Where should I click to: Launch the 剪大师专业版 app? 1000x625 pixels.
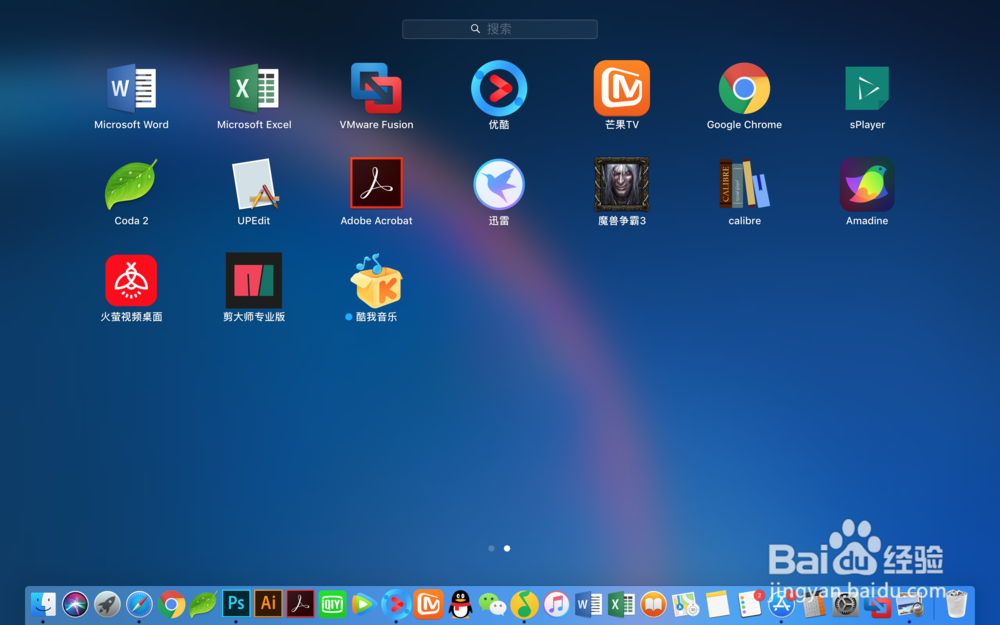coord(254,281)
